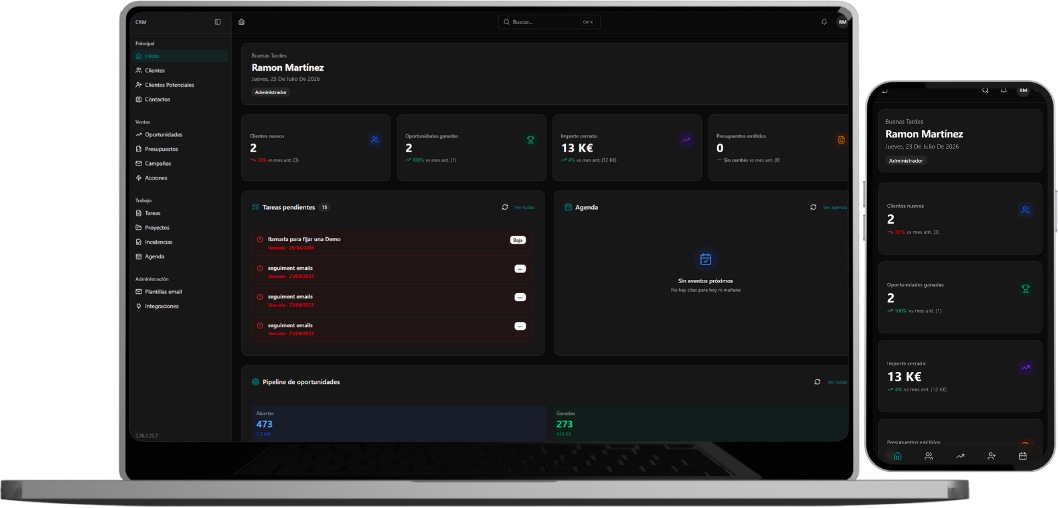Collapse the sidebar using the panel toggle icon
The height and width of the screenshot is (508, 1058).
coord(218,22)
